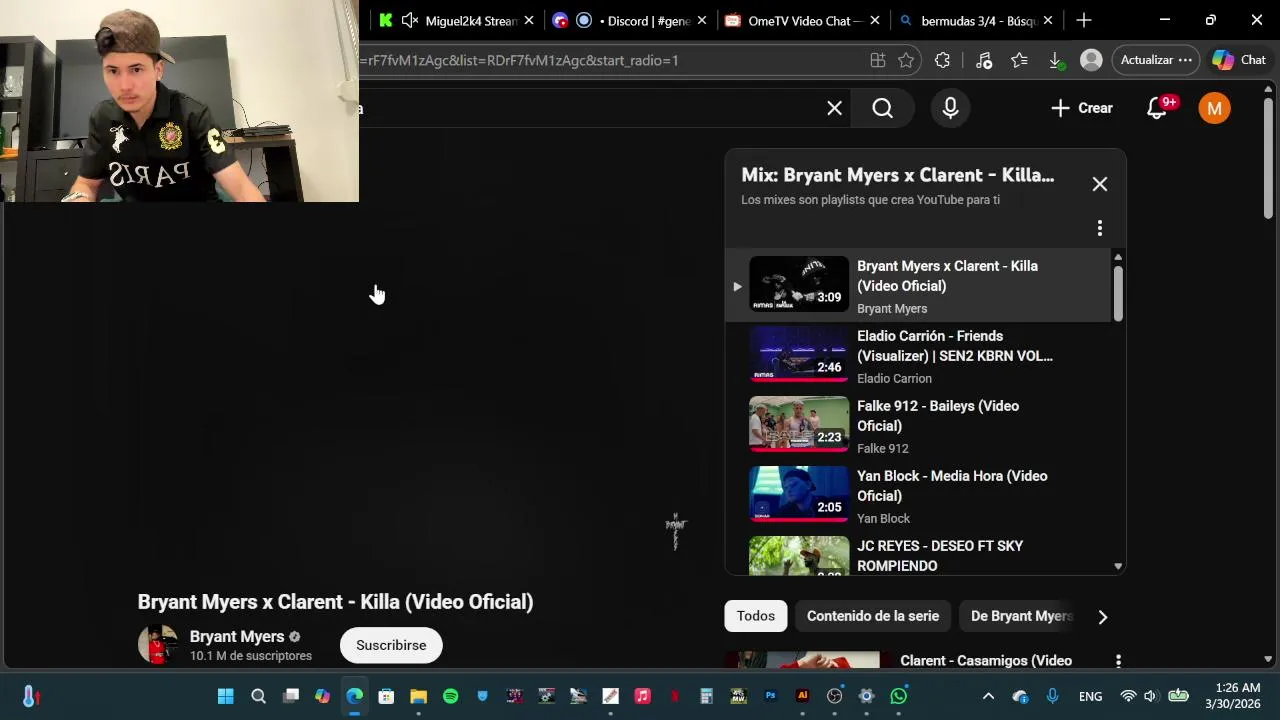Image resolution: width=1280 pixels, height=720 pixels.
Task: Open the Bryant Myers channel name link
Action: pyautogui.click(x=237, y=636)
